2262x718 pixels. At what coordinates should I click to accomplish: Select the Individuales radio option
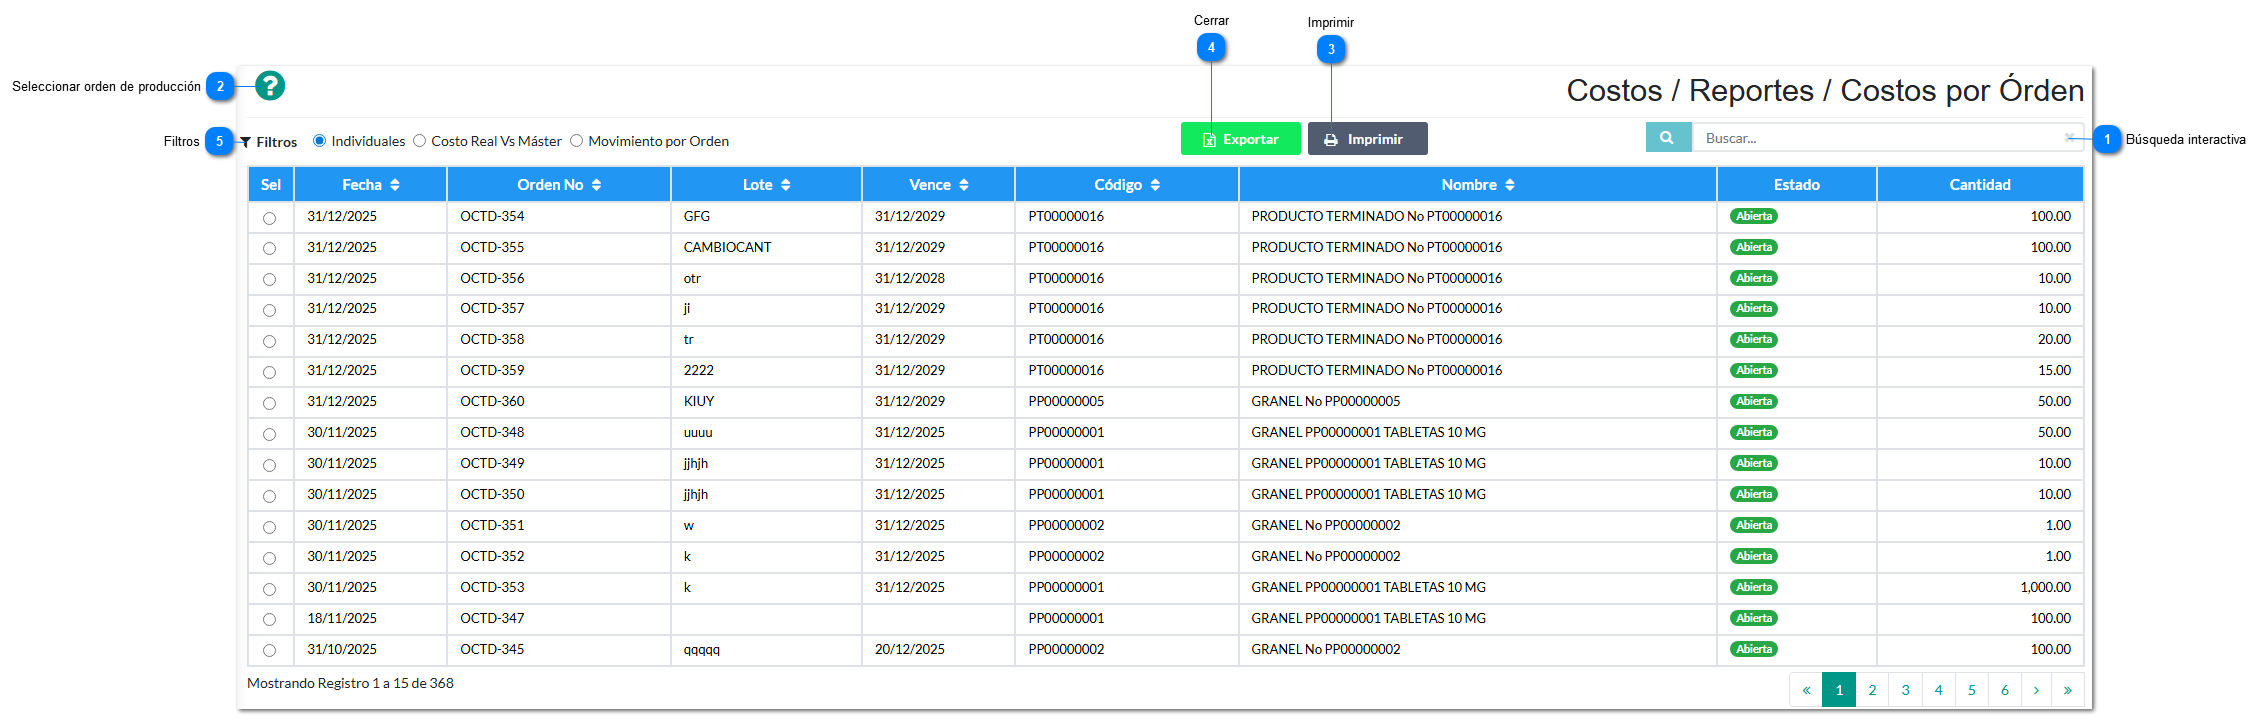pyautogui.click(x=320, y=141)
